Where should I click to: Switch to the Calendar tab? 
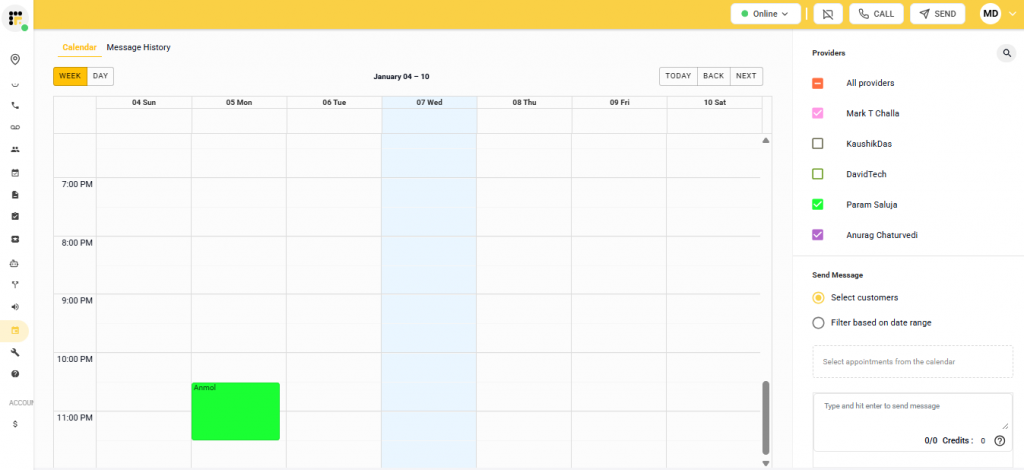click(x=80, y=48)
